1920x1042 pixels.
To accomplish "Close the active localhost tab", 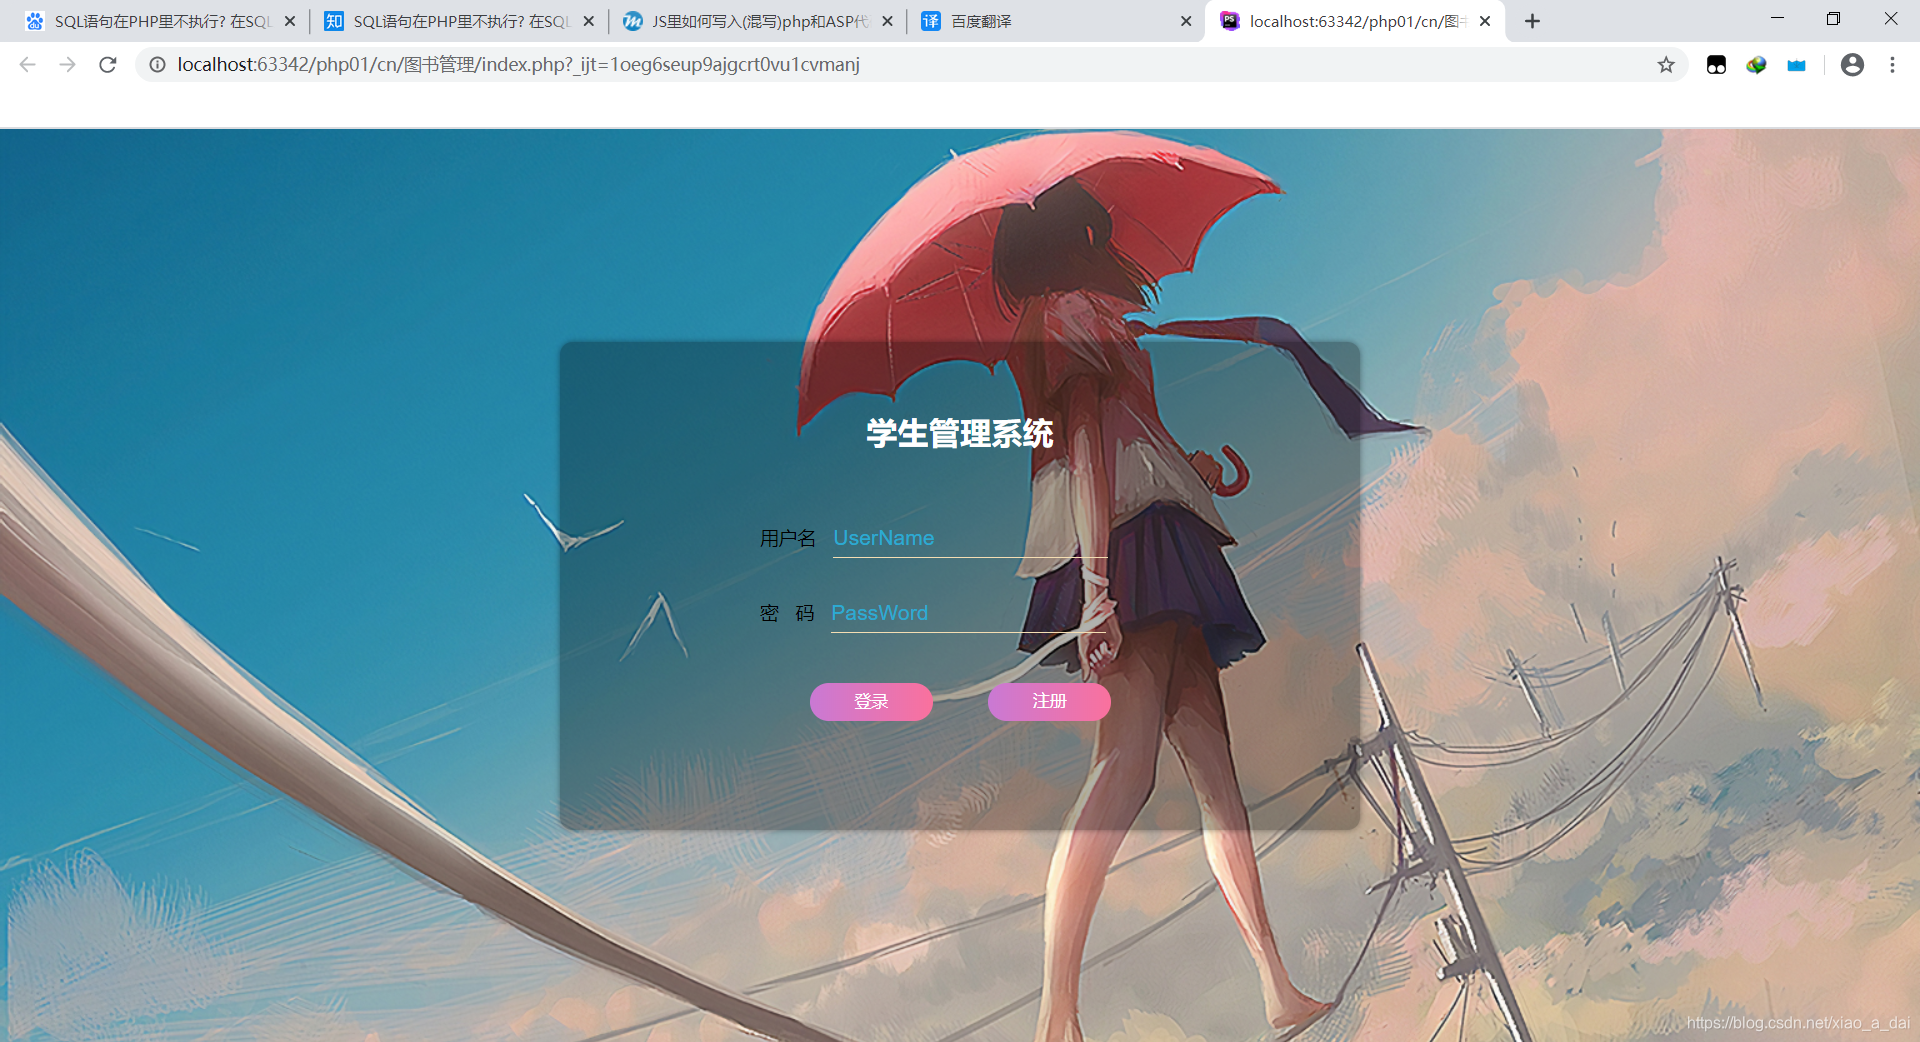I will click(x=1485, y=21).
